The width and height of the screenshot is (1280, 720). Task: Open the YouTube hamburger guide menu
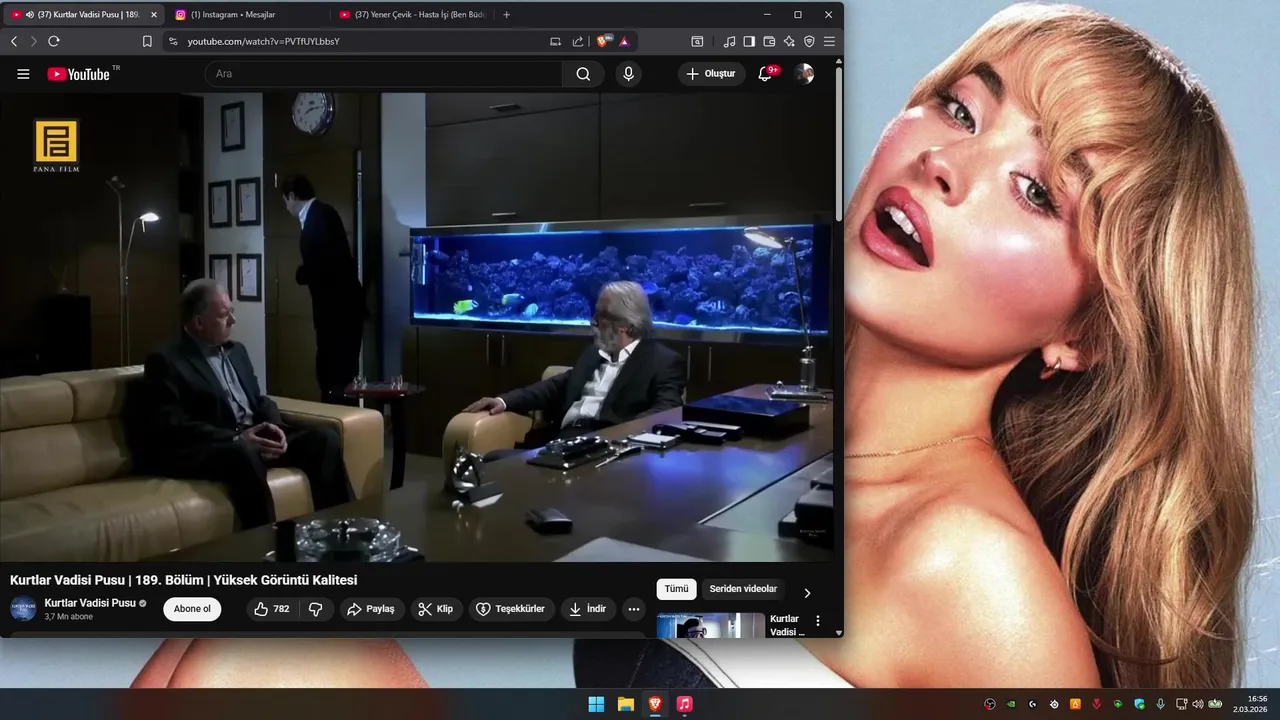(24, 74)
